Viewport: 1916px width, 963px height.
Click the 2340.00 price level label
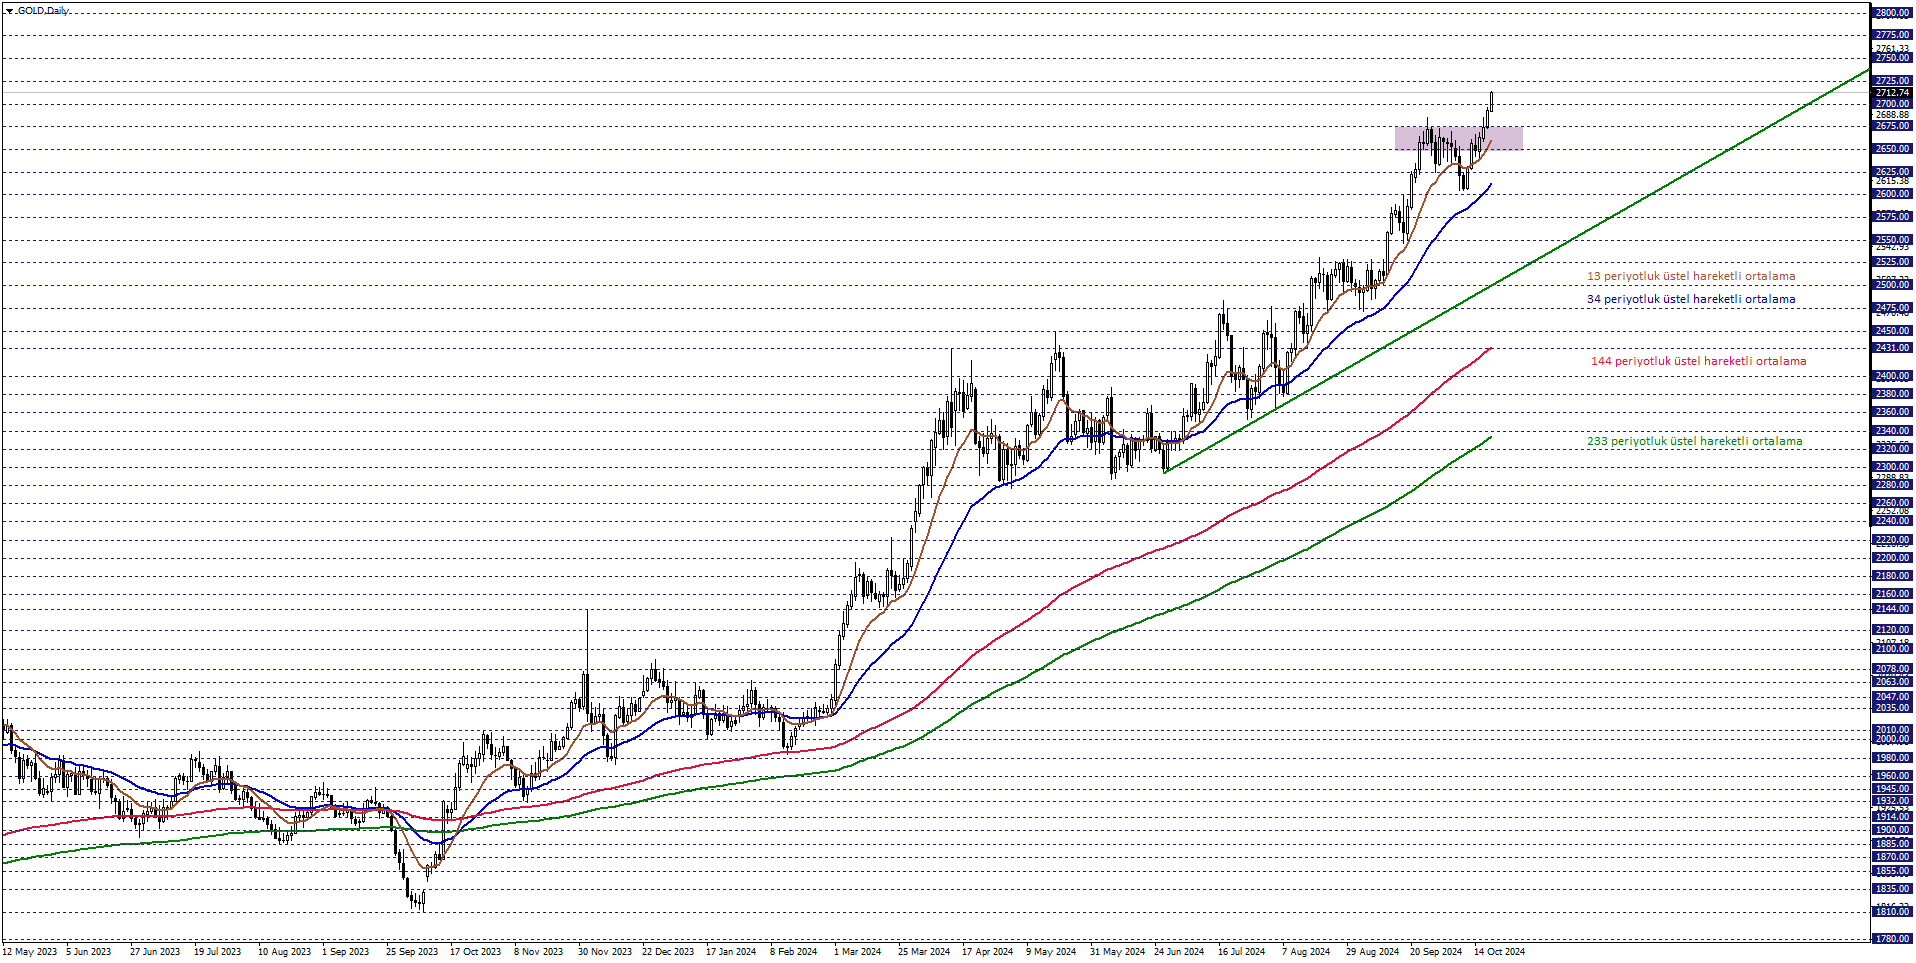1892,431
